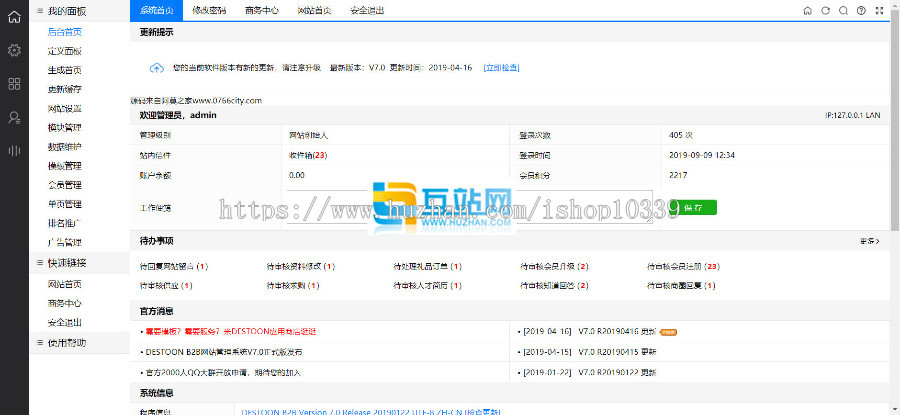The width and height of the screenshot is (900, 415).
Task: Open 待审核求购 (1)
Action: pyautogui.click(x=293, y=285)
